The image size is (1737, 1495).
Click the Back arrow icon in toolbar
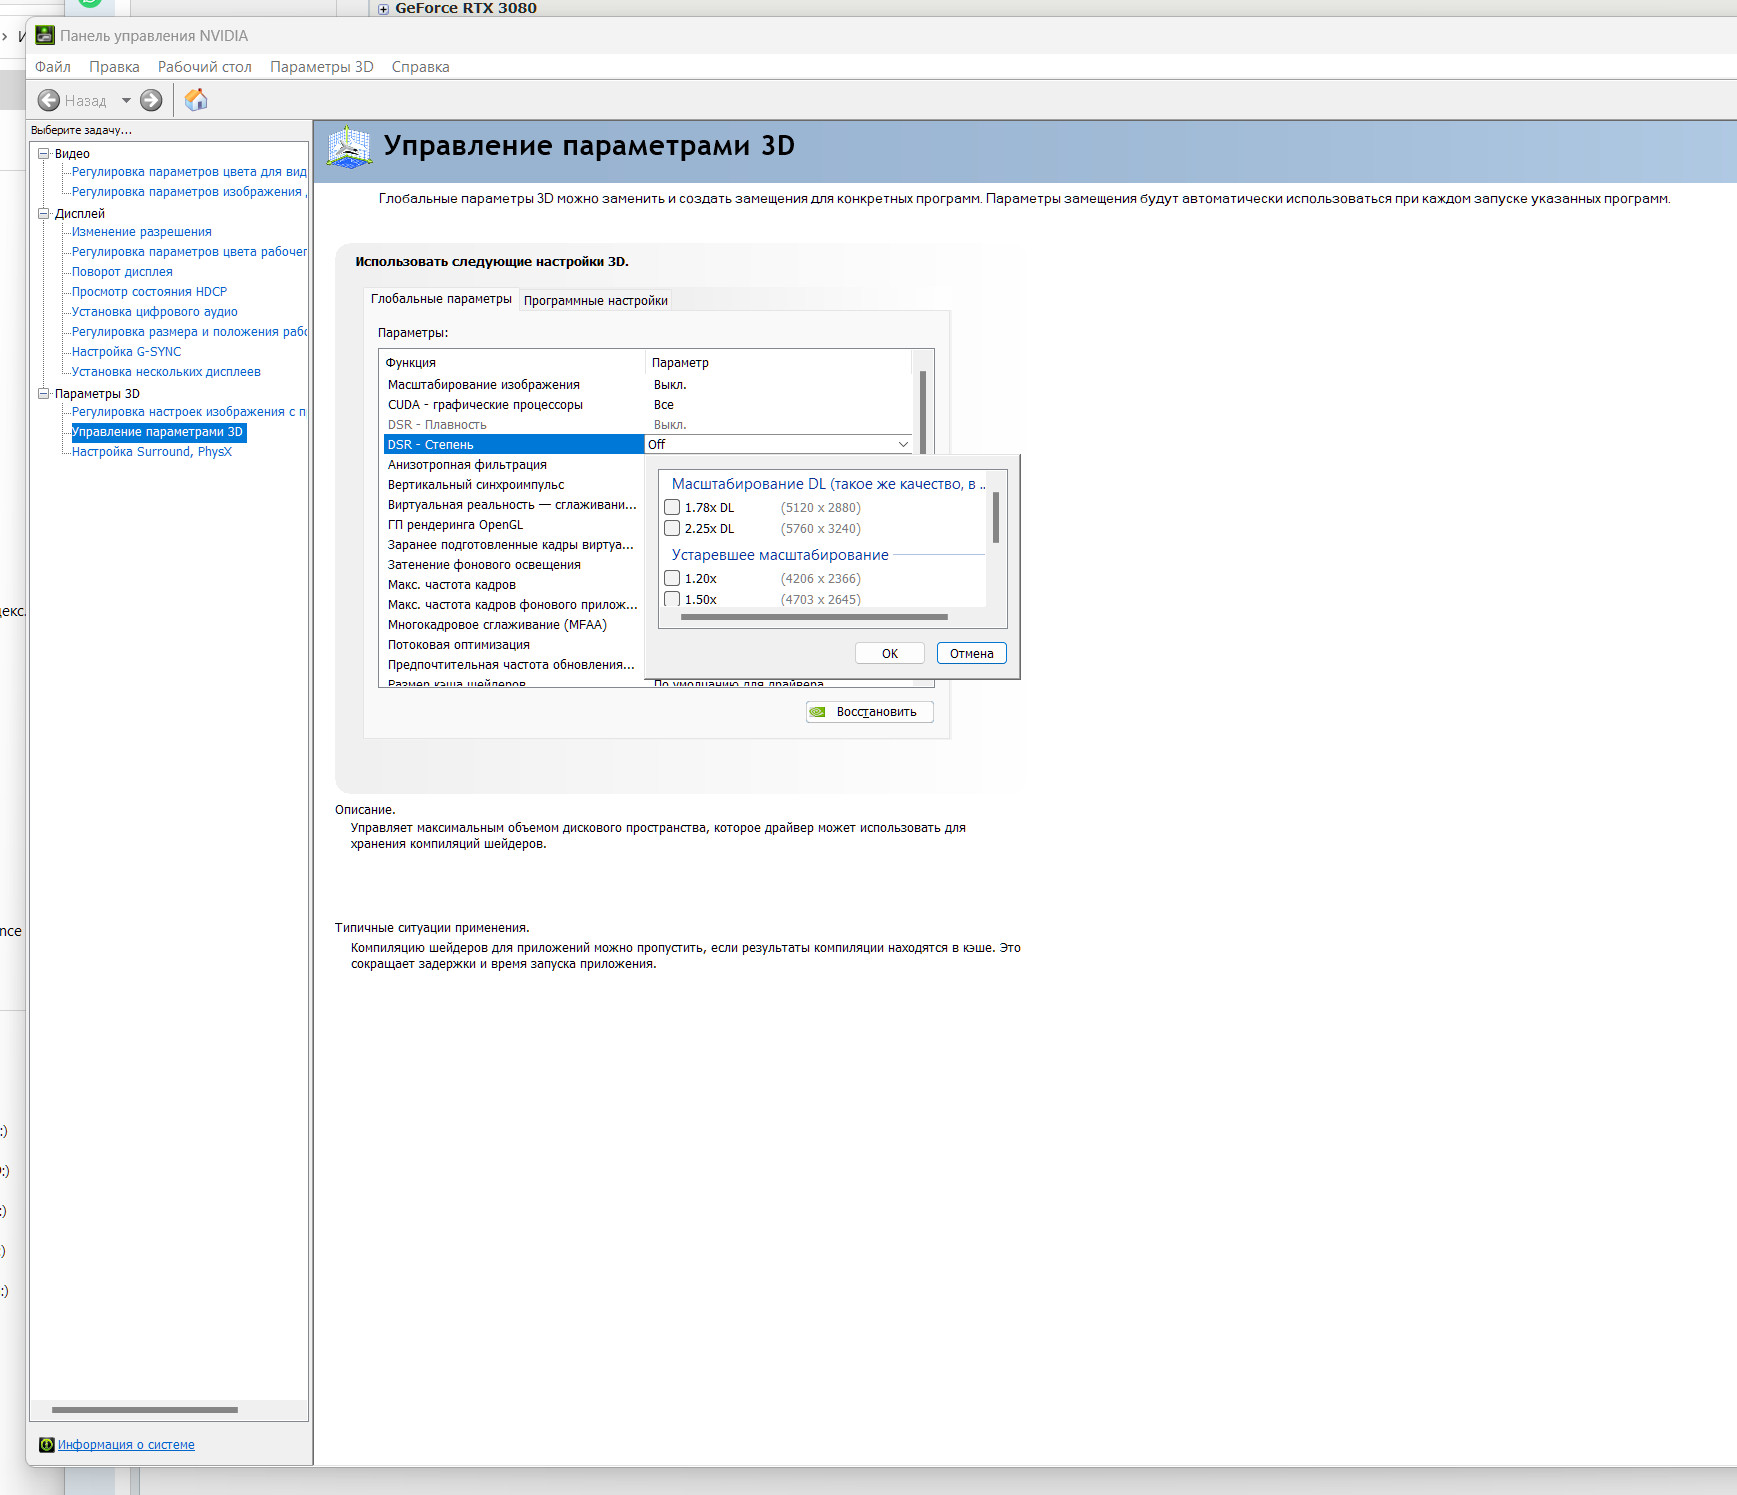tap(48, 100)
